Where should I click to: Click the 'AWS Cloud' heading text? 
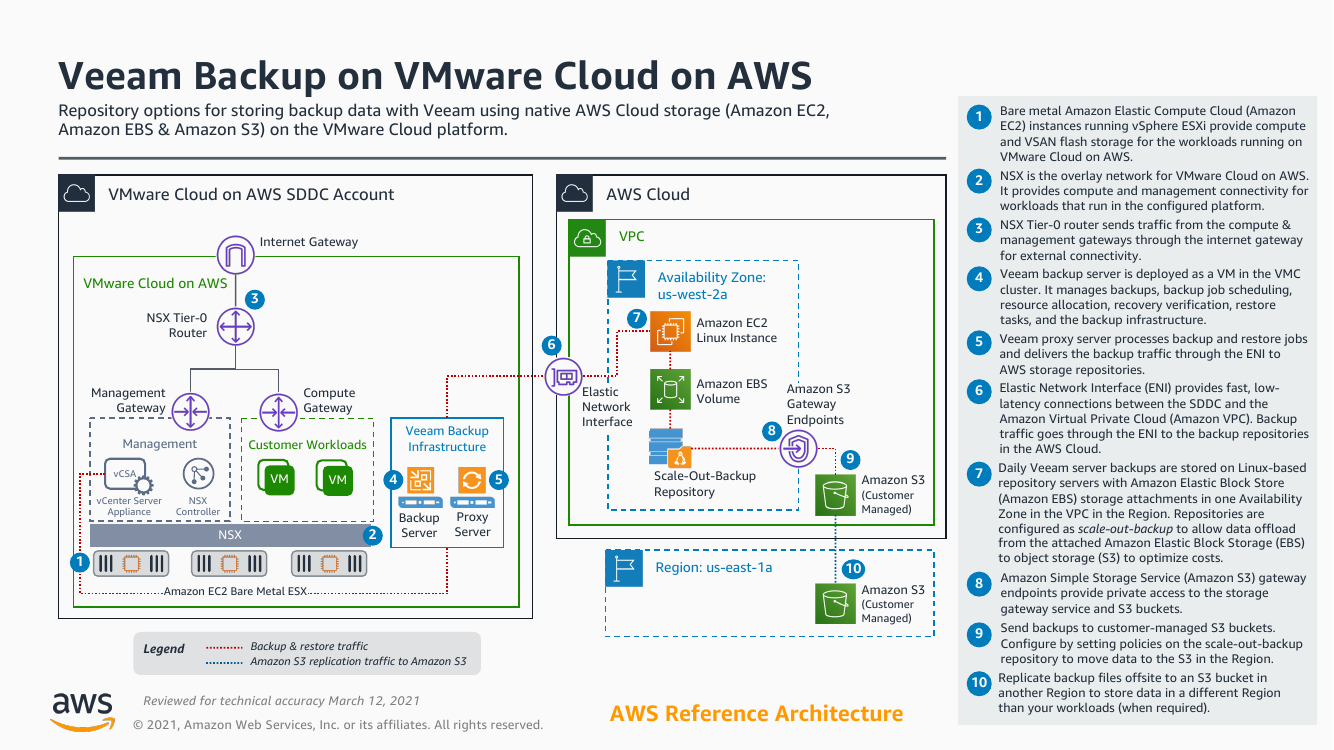pyautogui.click(x=648, y=194)
